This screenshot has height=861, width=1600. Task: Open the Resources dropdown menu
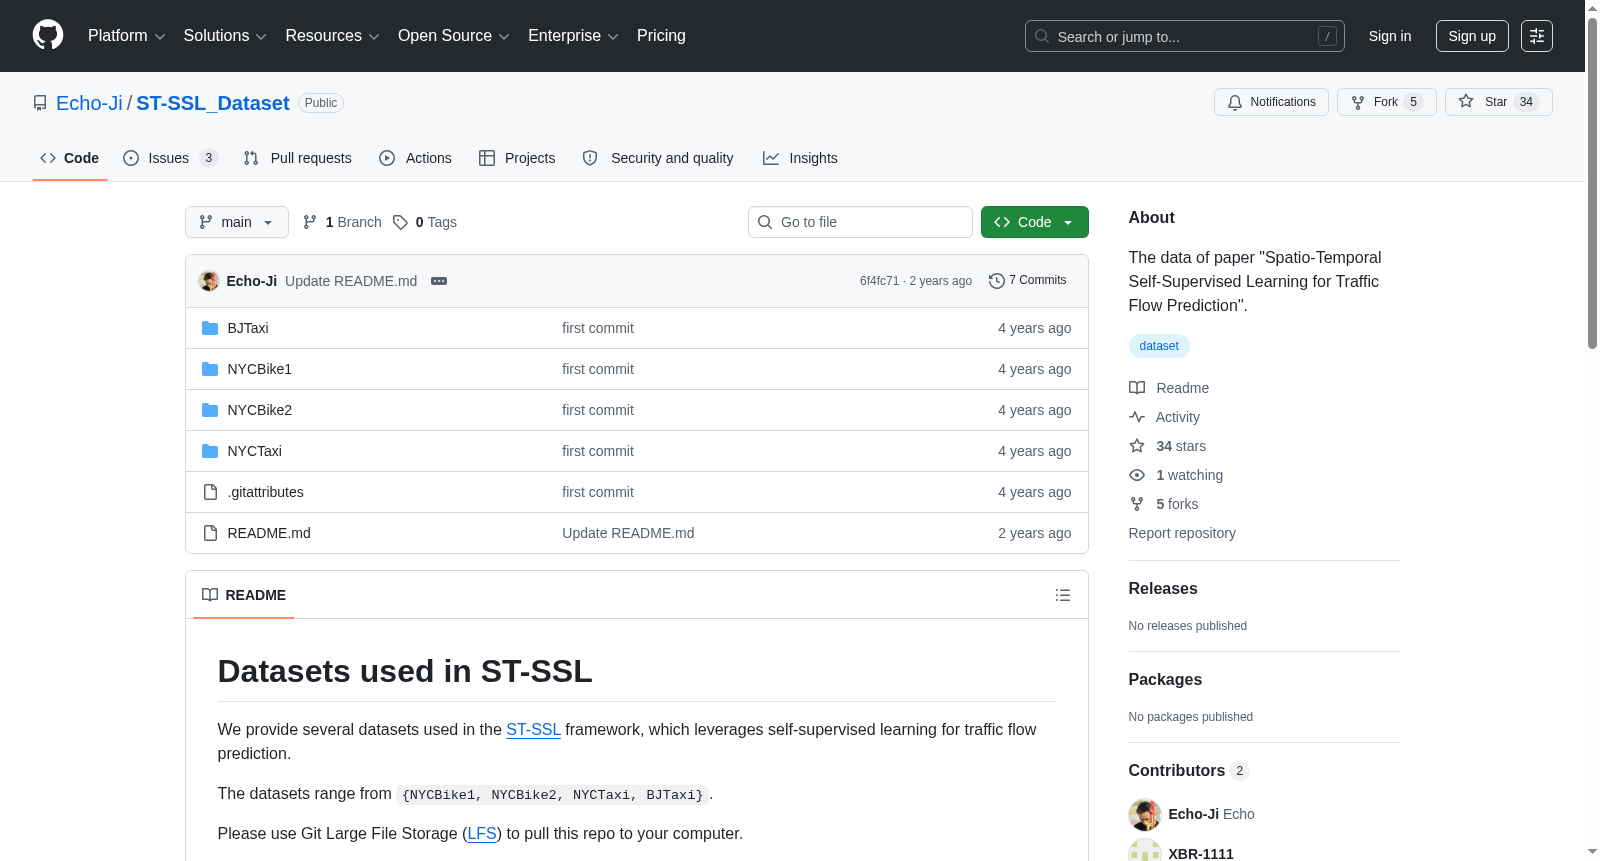pyautogui.click(x=332, y=36)
